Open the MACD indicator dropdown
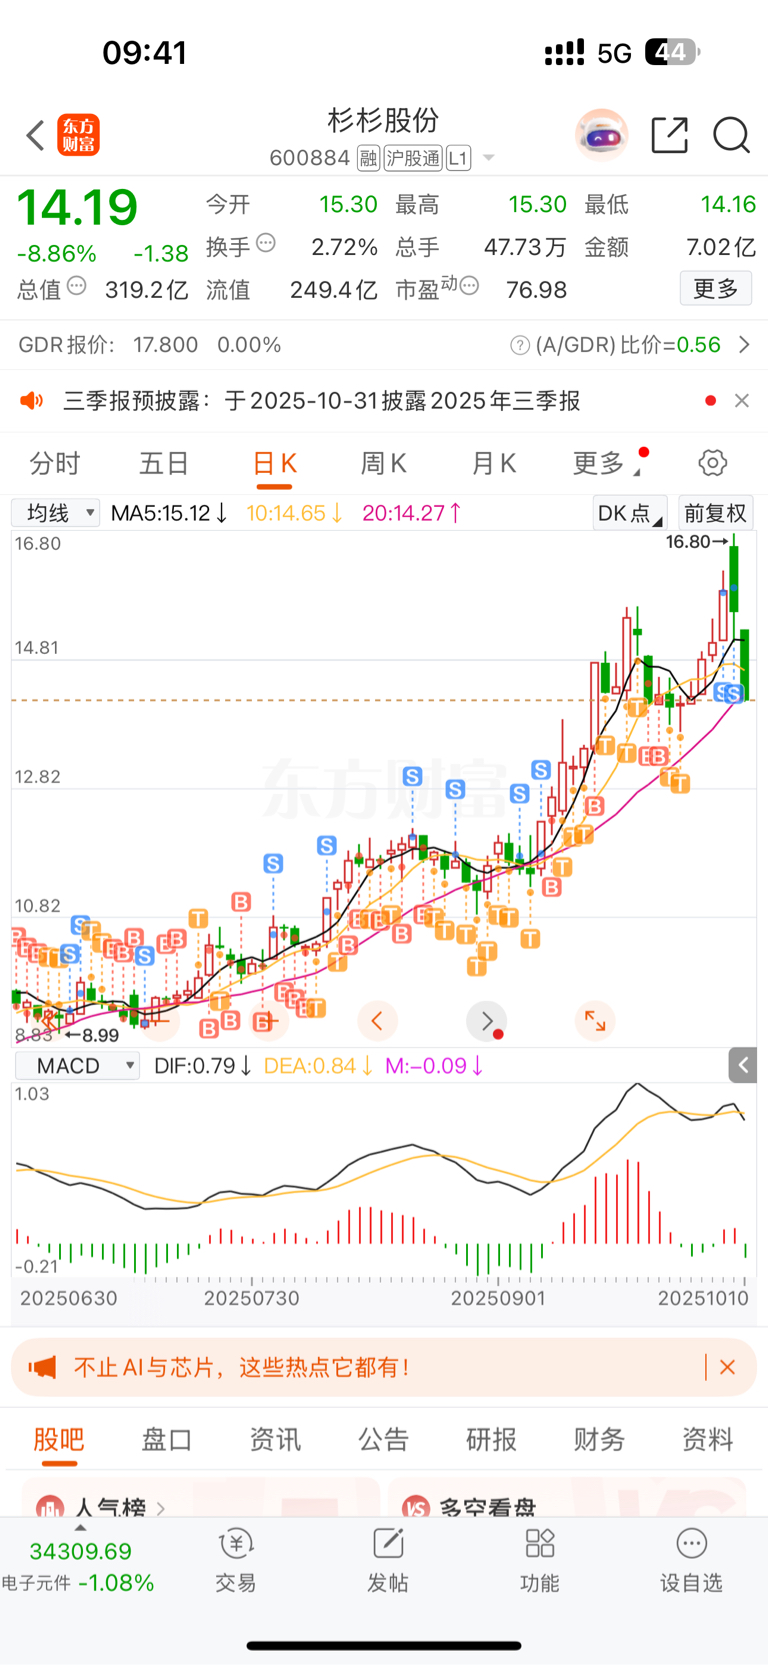The width and height of the screenshot is (768, 1665). (x=77, y=1066)
